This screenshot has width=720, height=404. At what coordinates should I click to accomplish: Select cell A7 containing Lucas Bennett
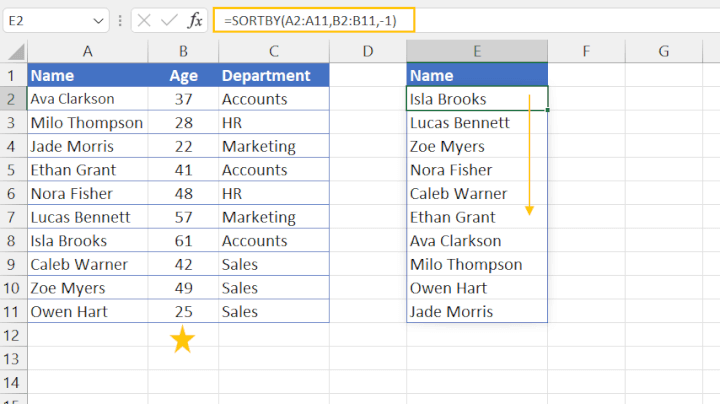(88, 217)
